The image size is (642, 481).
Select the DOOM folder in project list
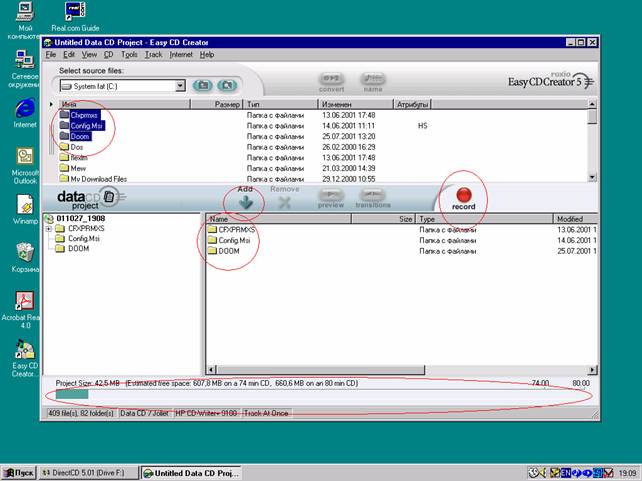[228, 251]
